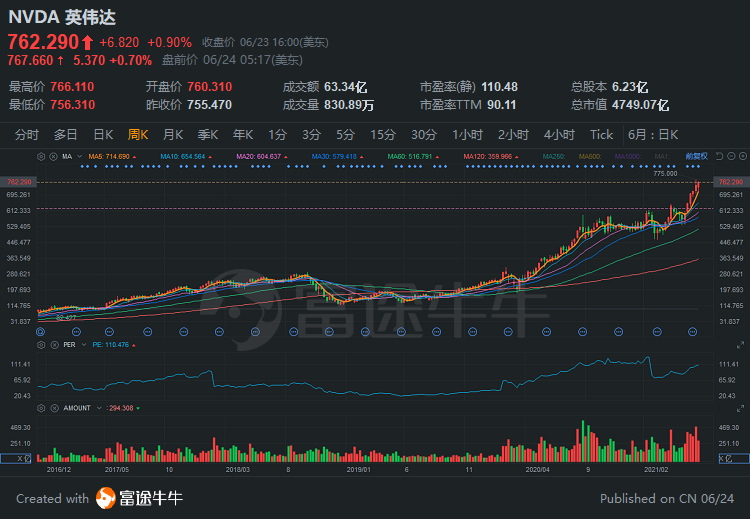The width and height of the screenshot is (750, 519).
Task: Click the current price 762.290
Action: click(43, 42)
